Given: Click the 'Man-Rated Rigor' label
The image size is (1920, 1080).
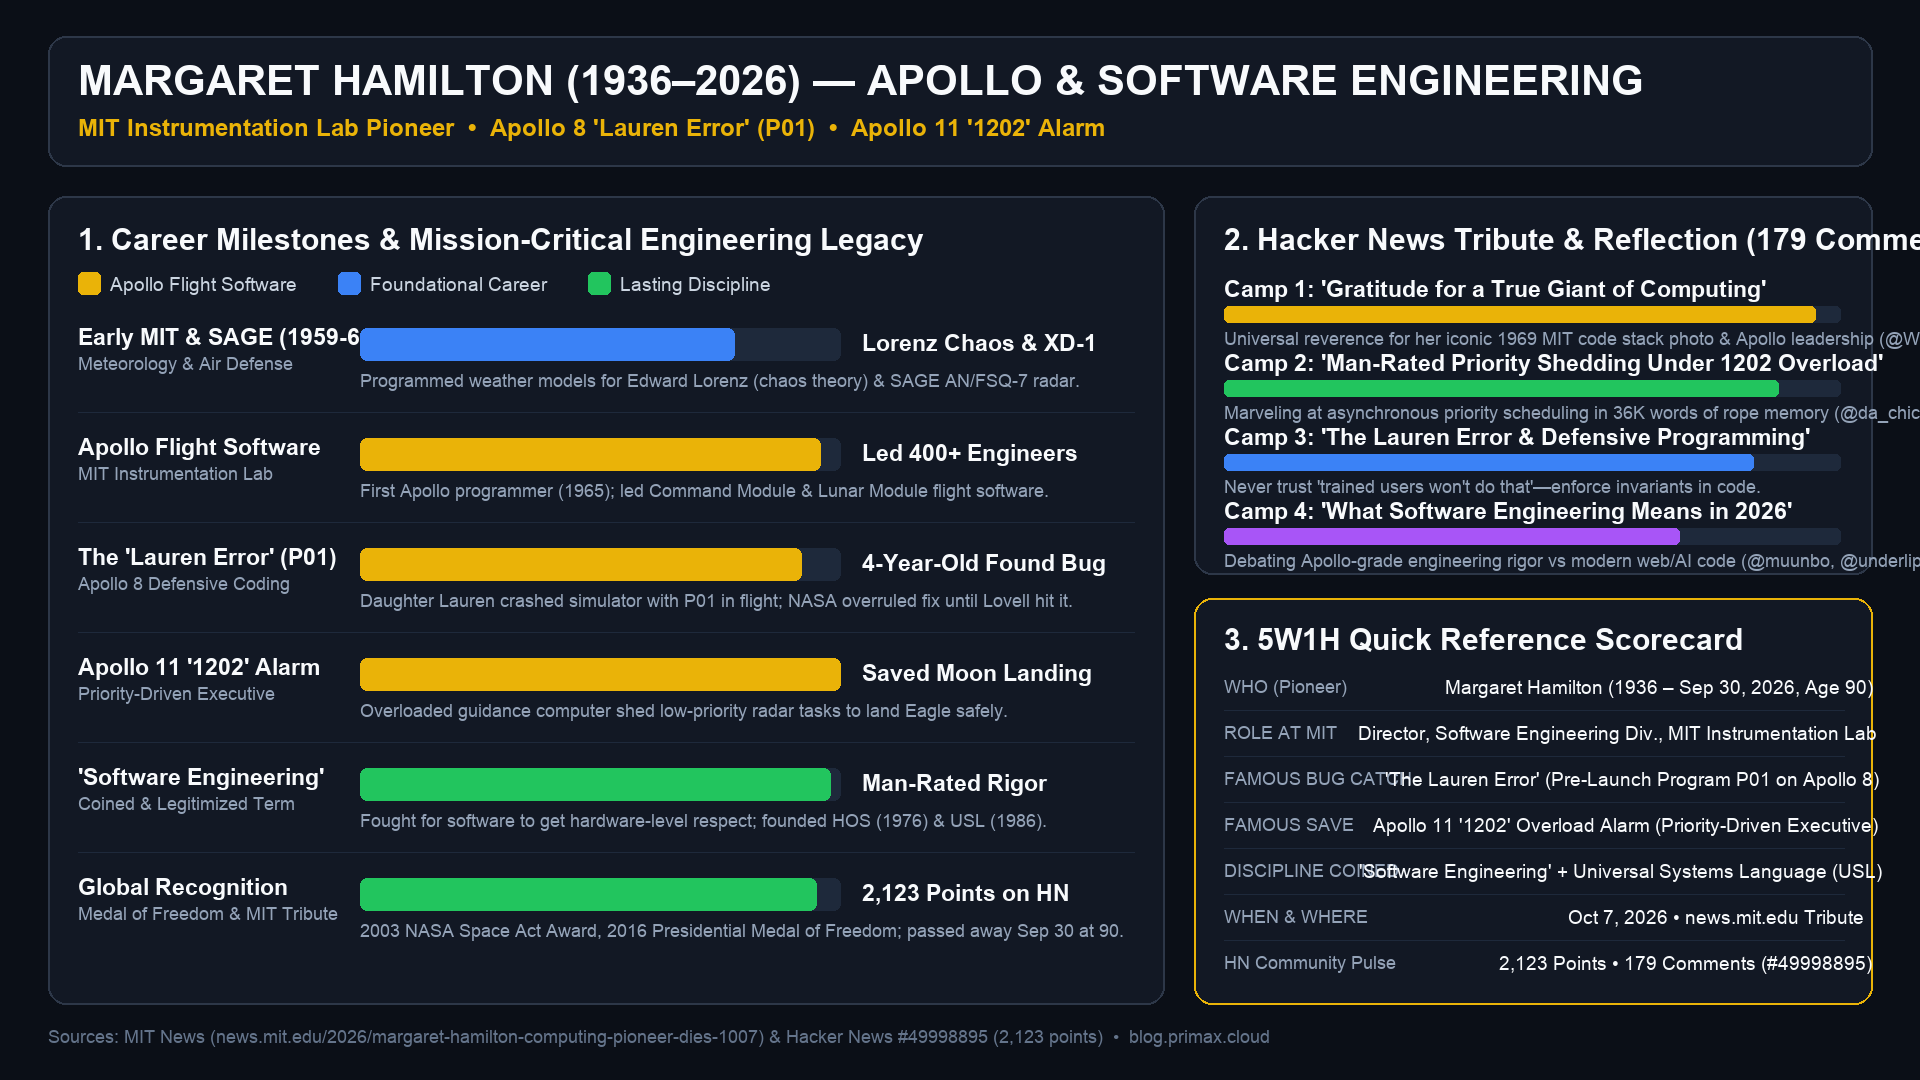Looking at the screenshot, I should tap(954, 783).
